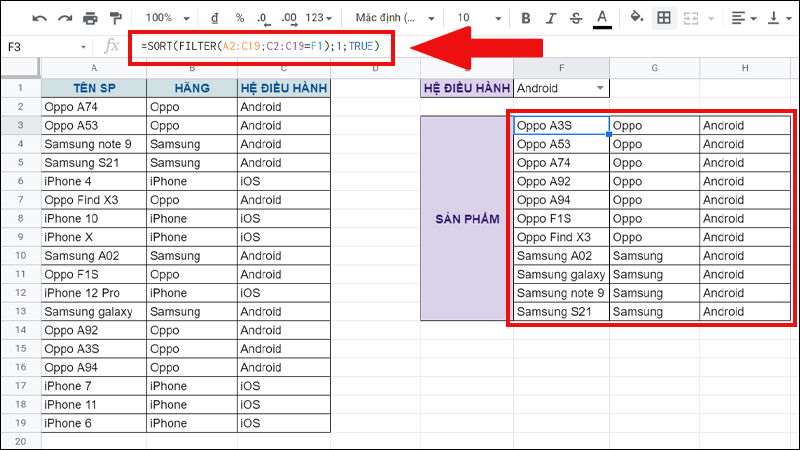The image size is (800, 450).
Task: Open the text color picker
Action: 602,18
